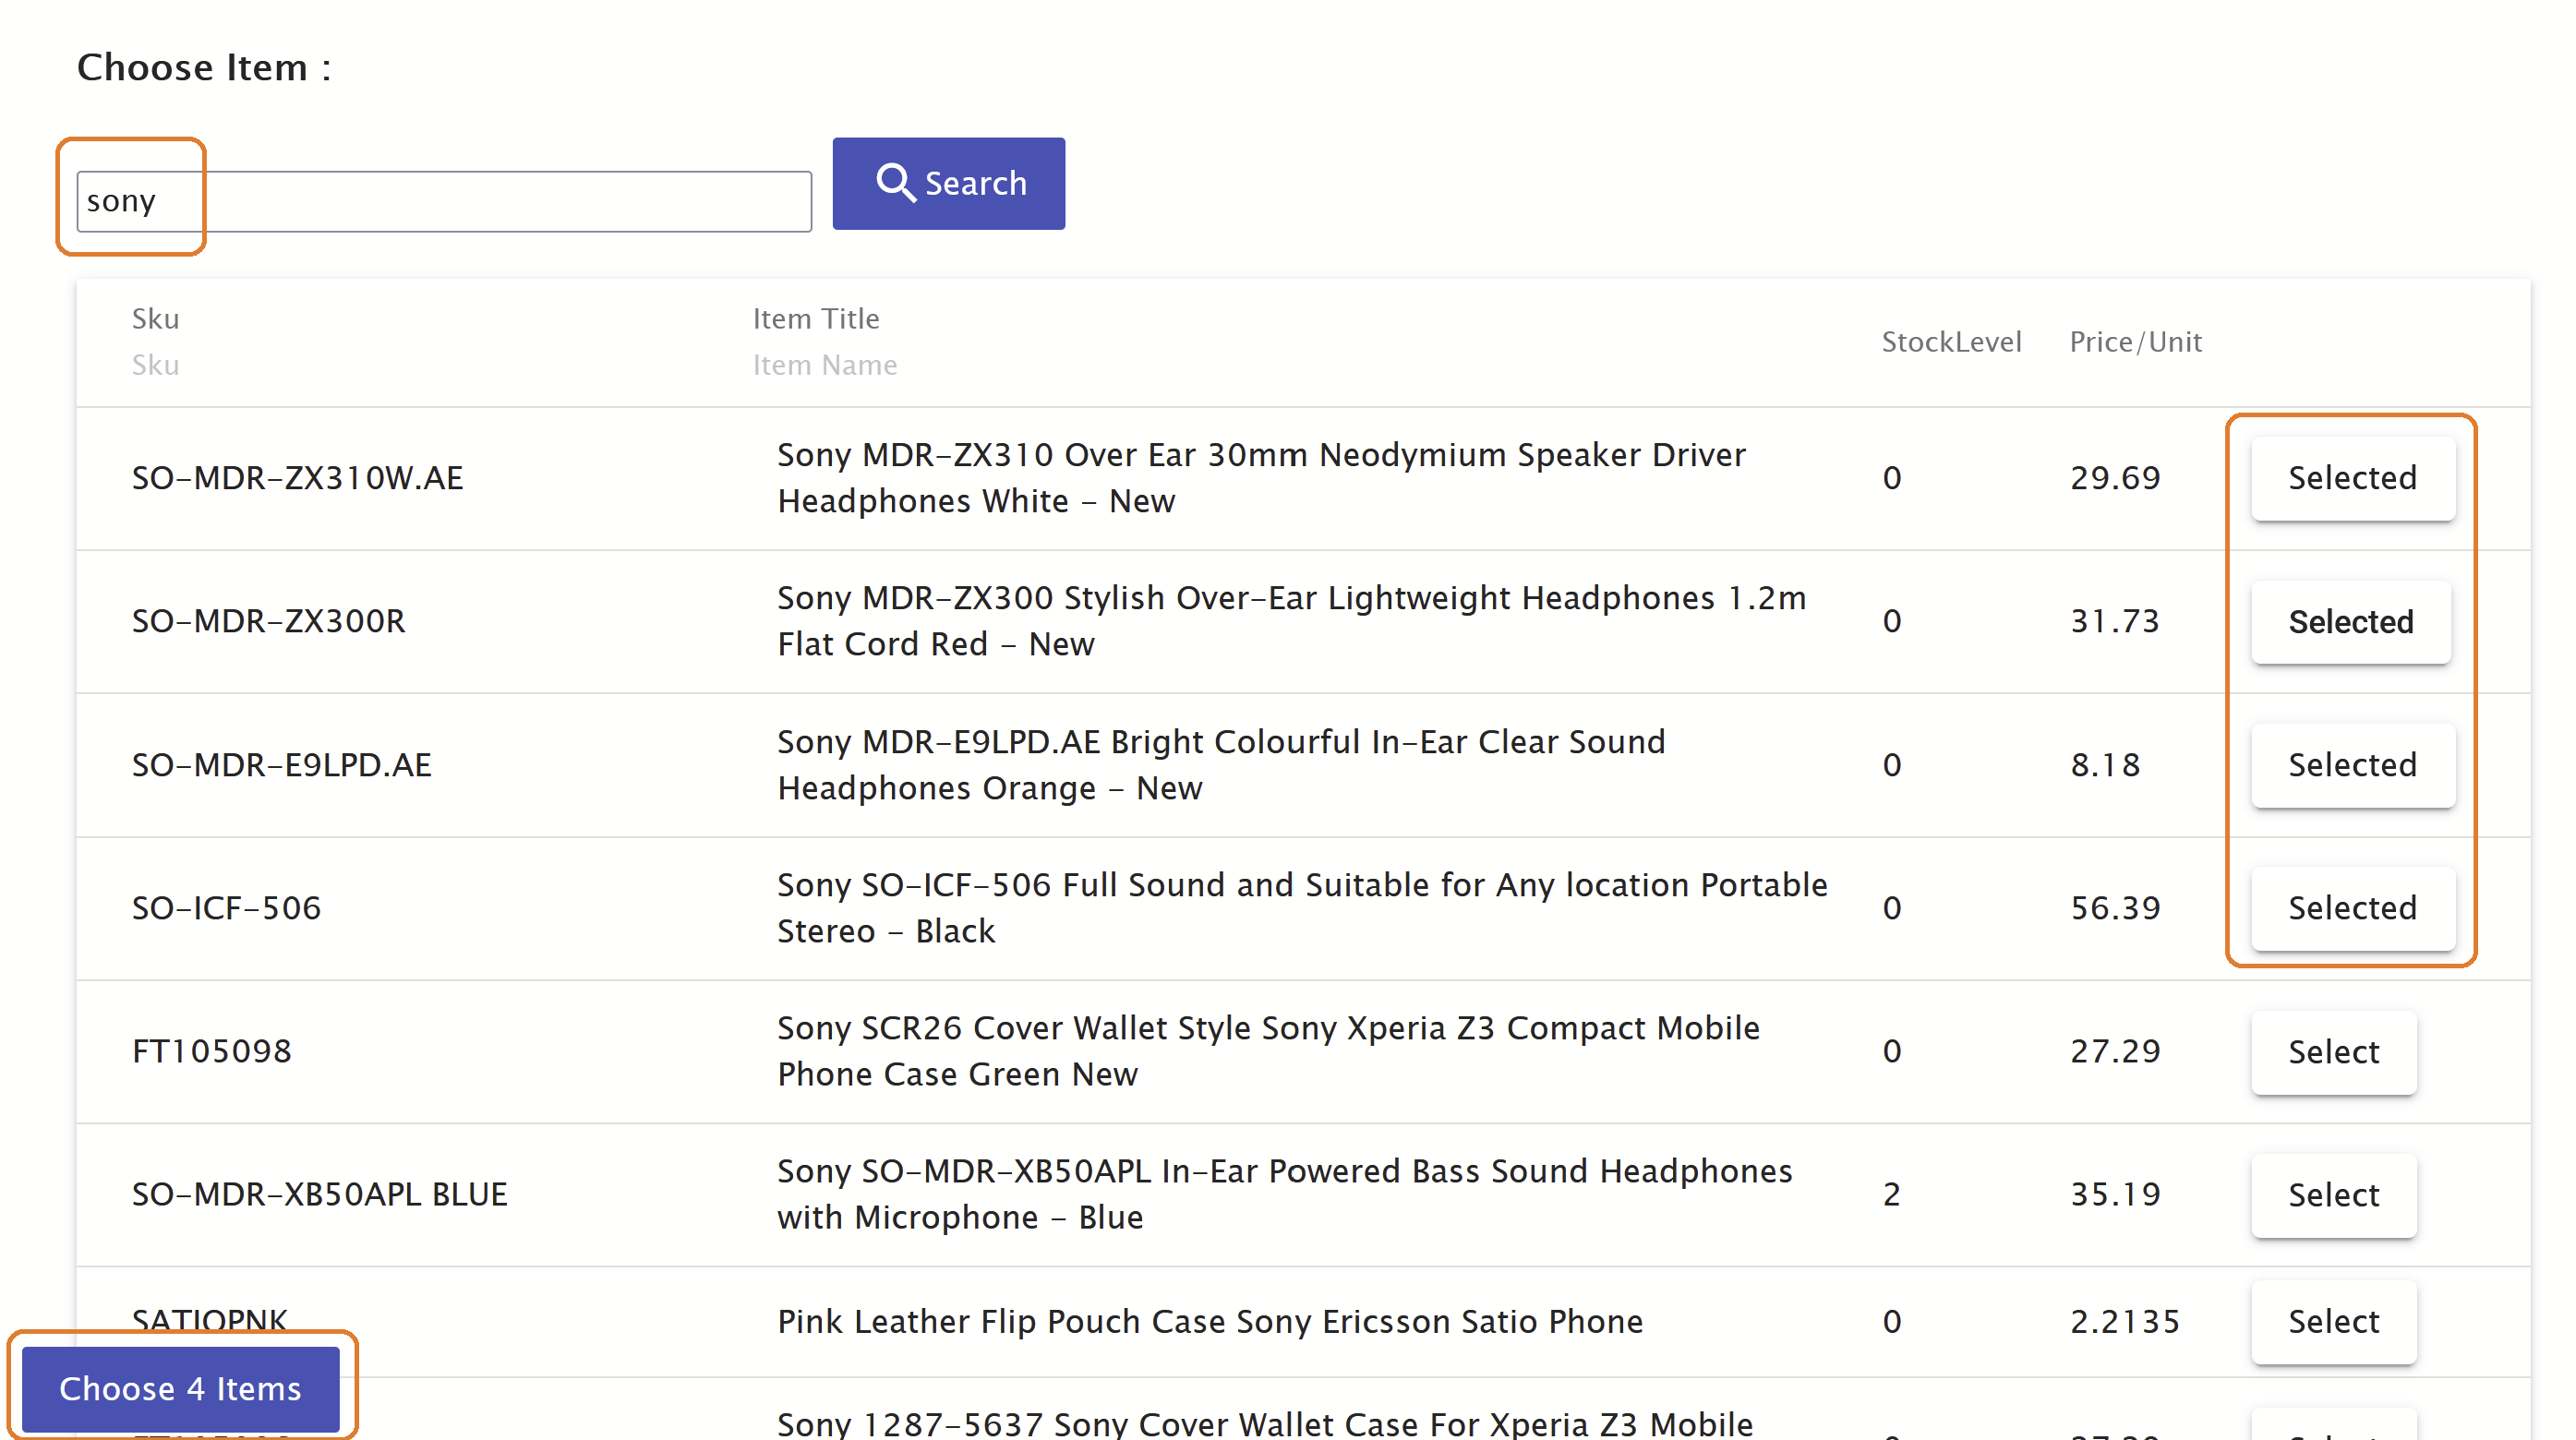2576x1440 pixels.
Task: Select the Pink Leather Flip Pouch Case
Action: [x=2333, y=1322]
